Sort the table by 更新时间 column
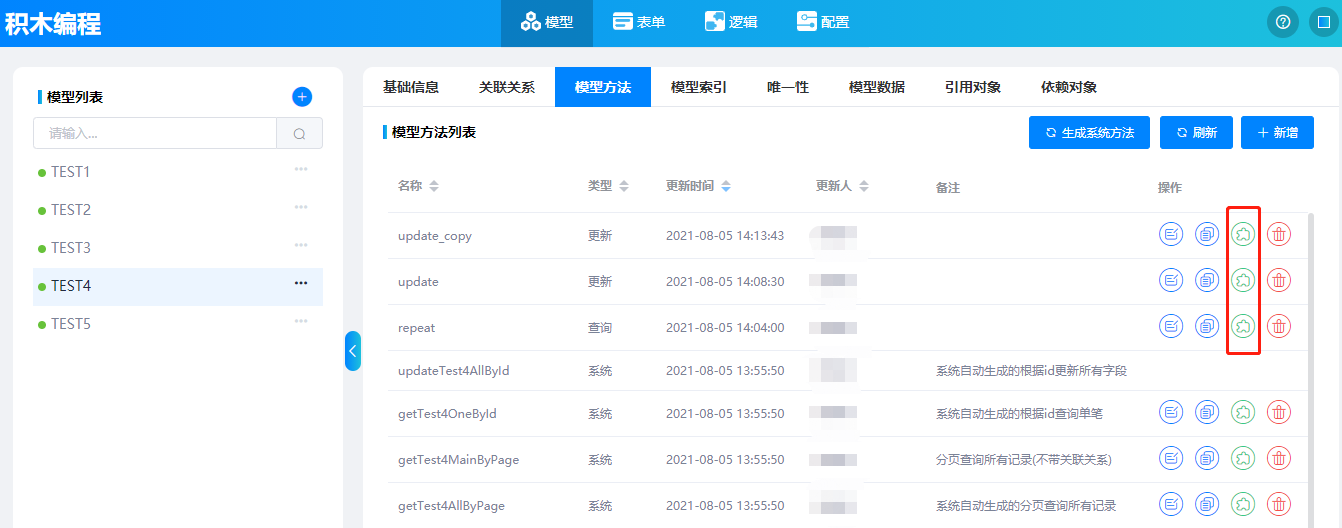1342x528 pixels. point(726,186)
